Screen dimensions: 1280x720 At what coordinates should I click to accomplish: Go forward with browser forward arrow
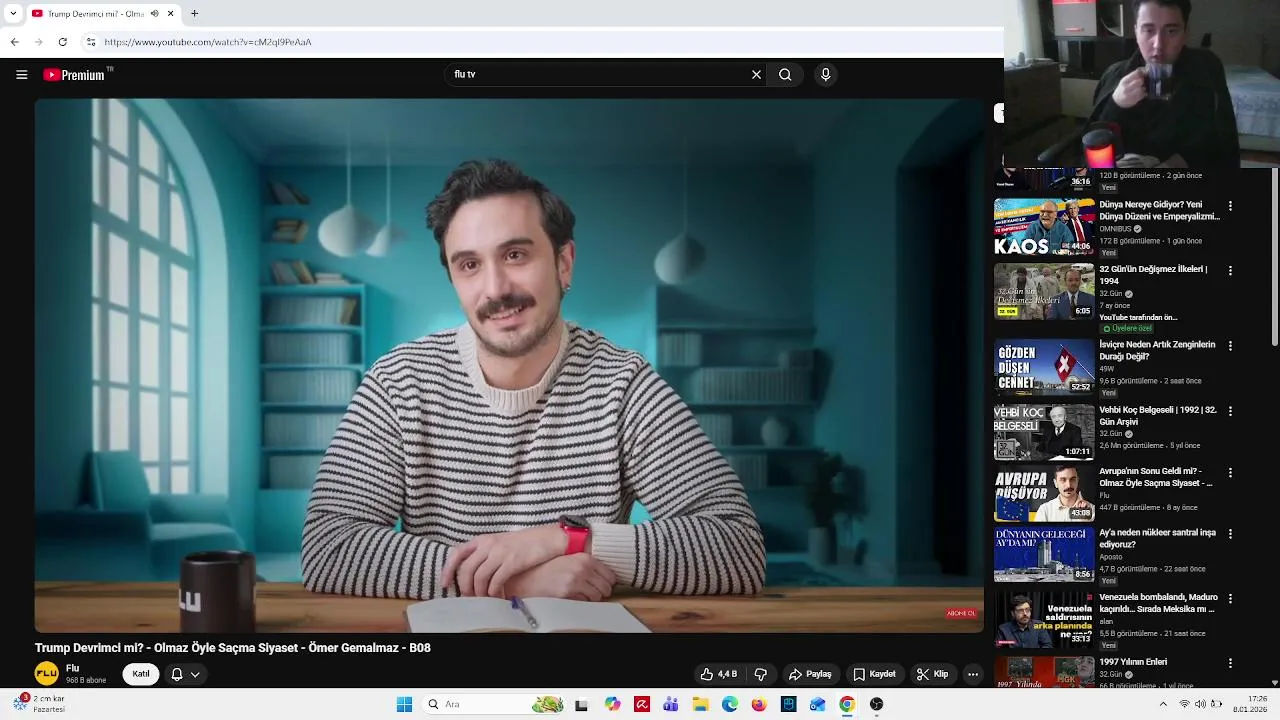click(x=38, y=42)
